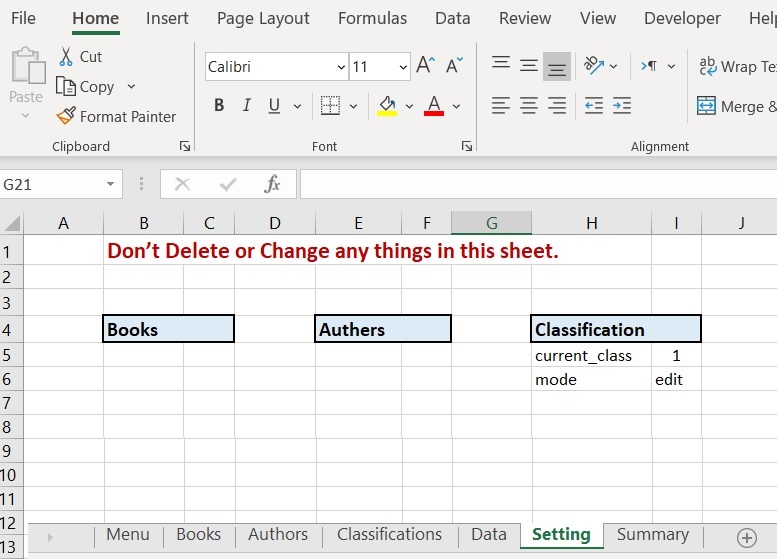Toggle the Bottom Align button
Screen dimensions: 777x559
557,66
